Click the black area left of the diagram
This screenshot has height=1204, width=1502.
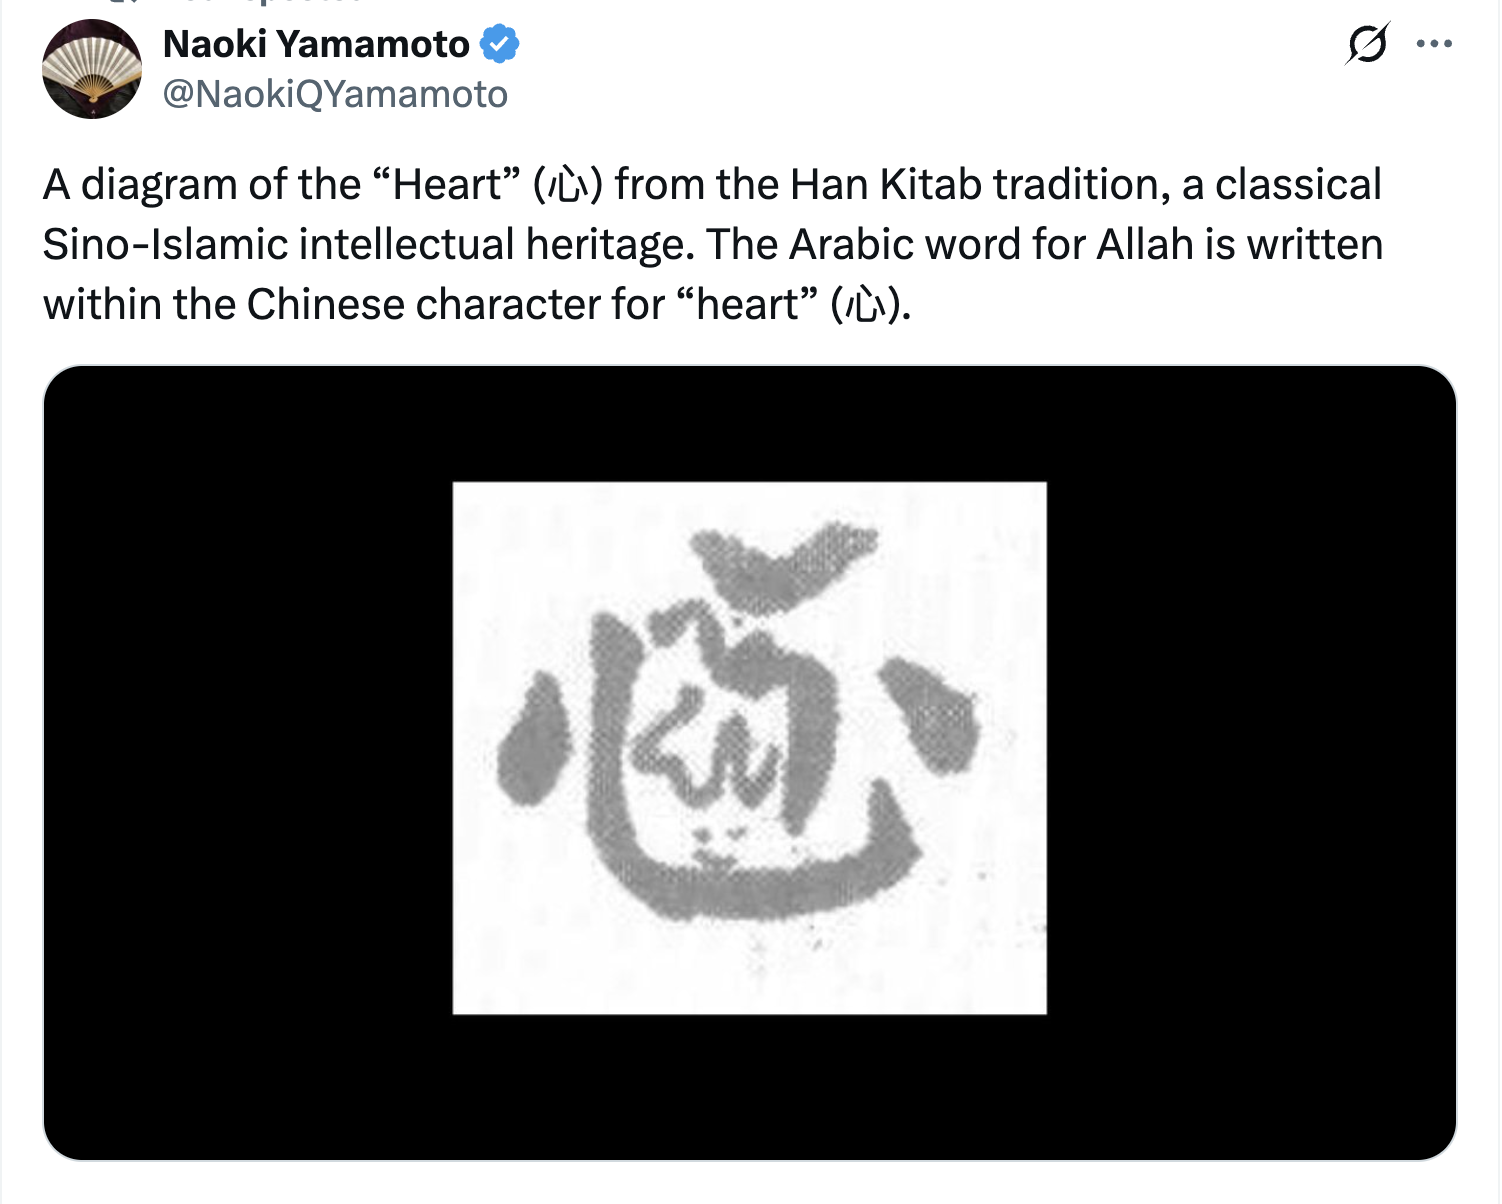click(x=248, y=762)
